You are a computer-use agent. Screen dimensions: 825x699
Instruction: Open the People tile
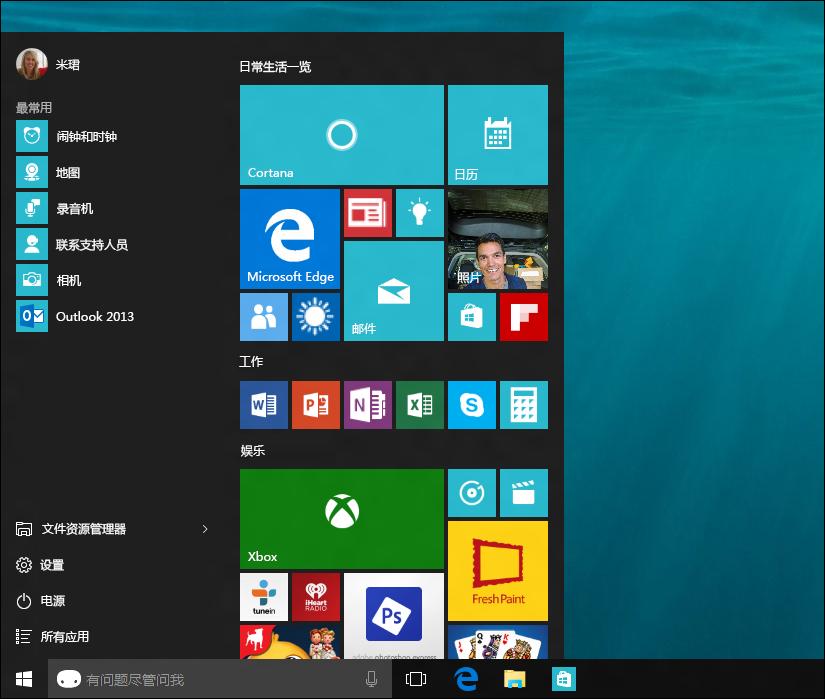[x=264, y=317]
